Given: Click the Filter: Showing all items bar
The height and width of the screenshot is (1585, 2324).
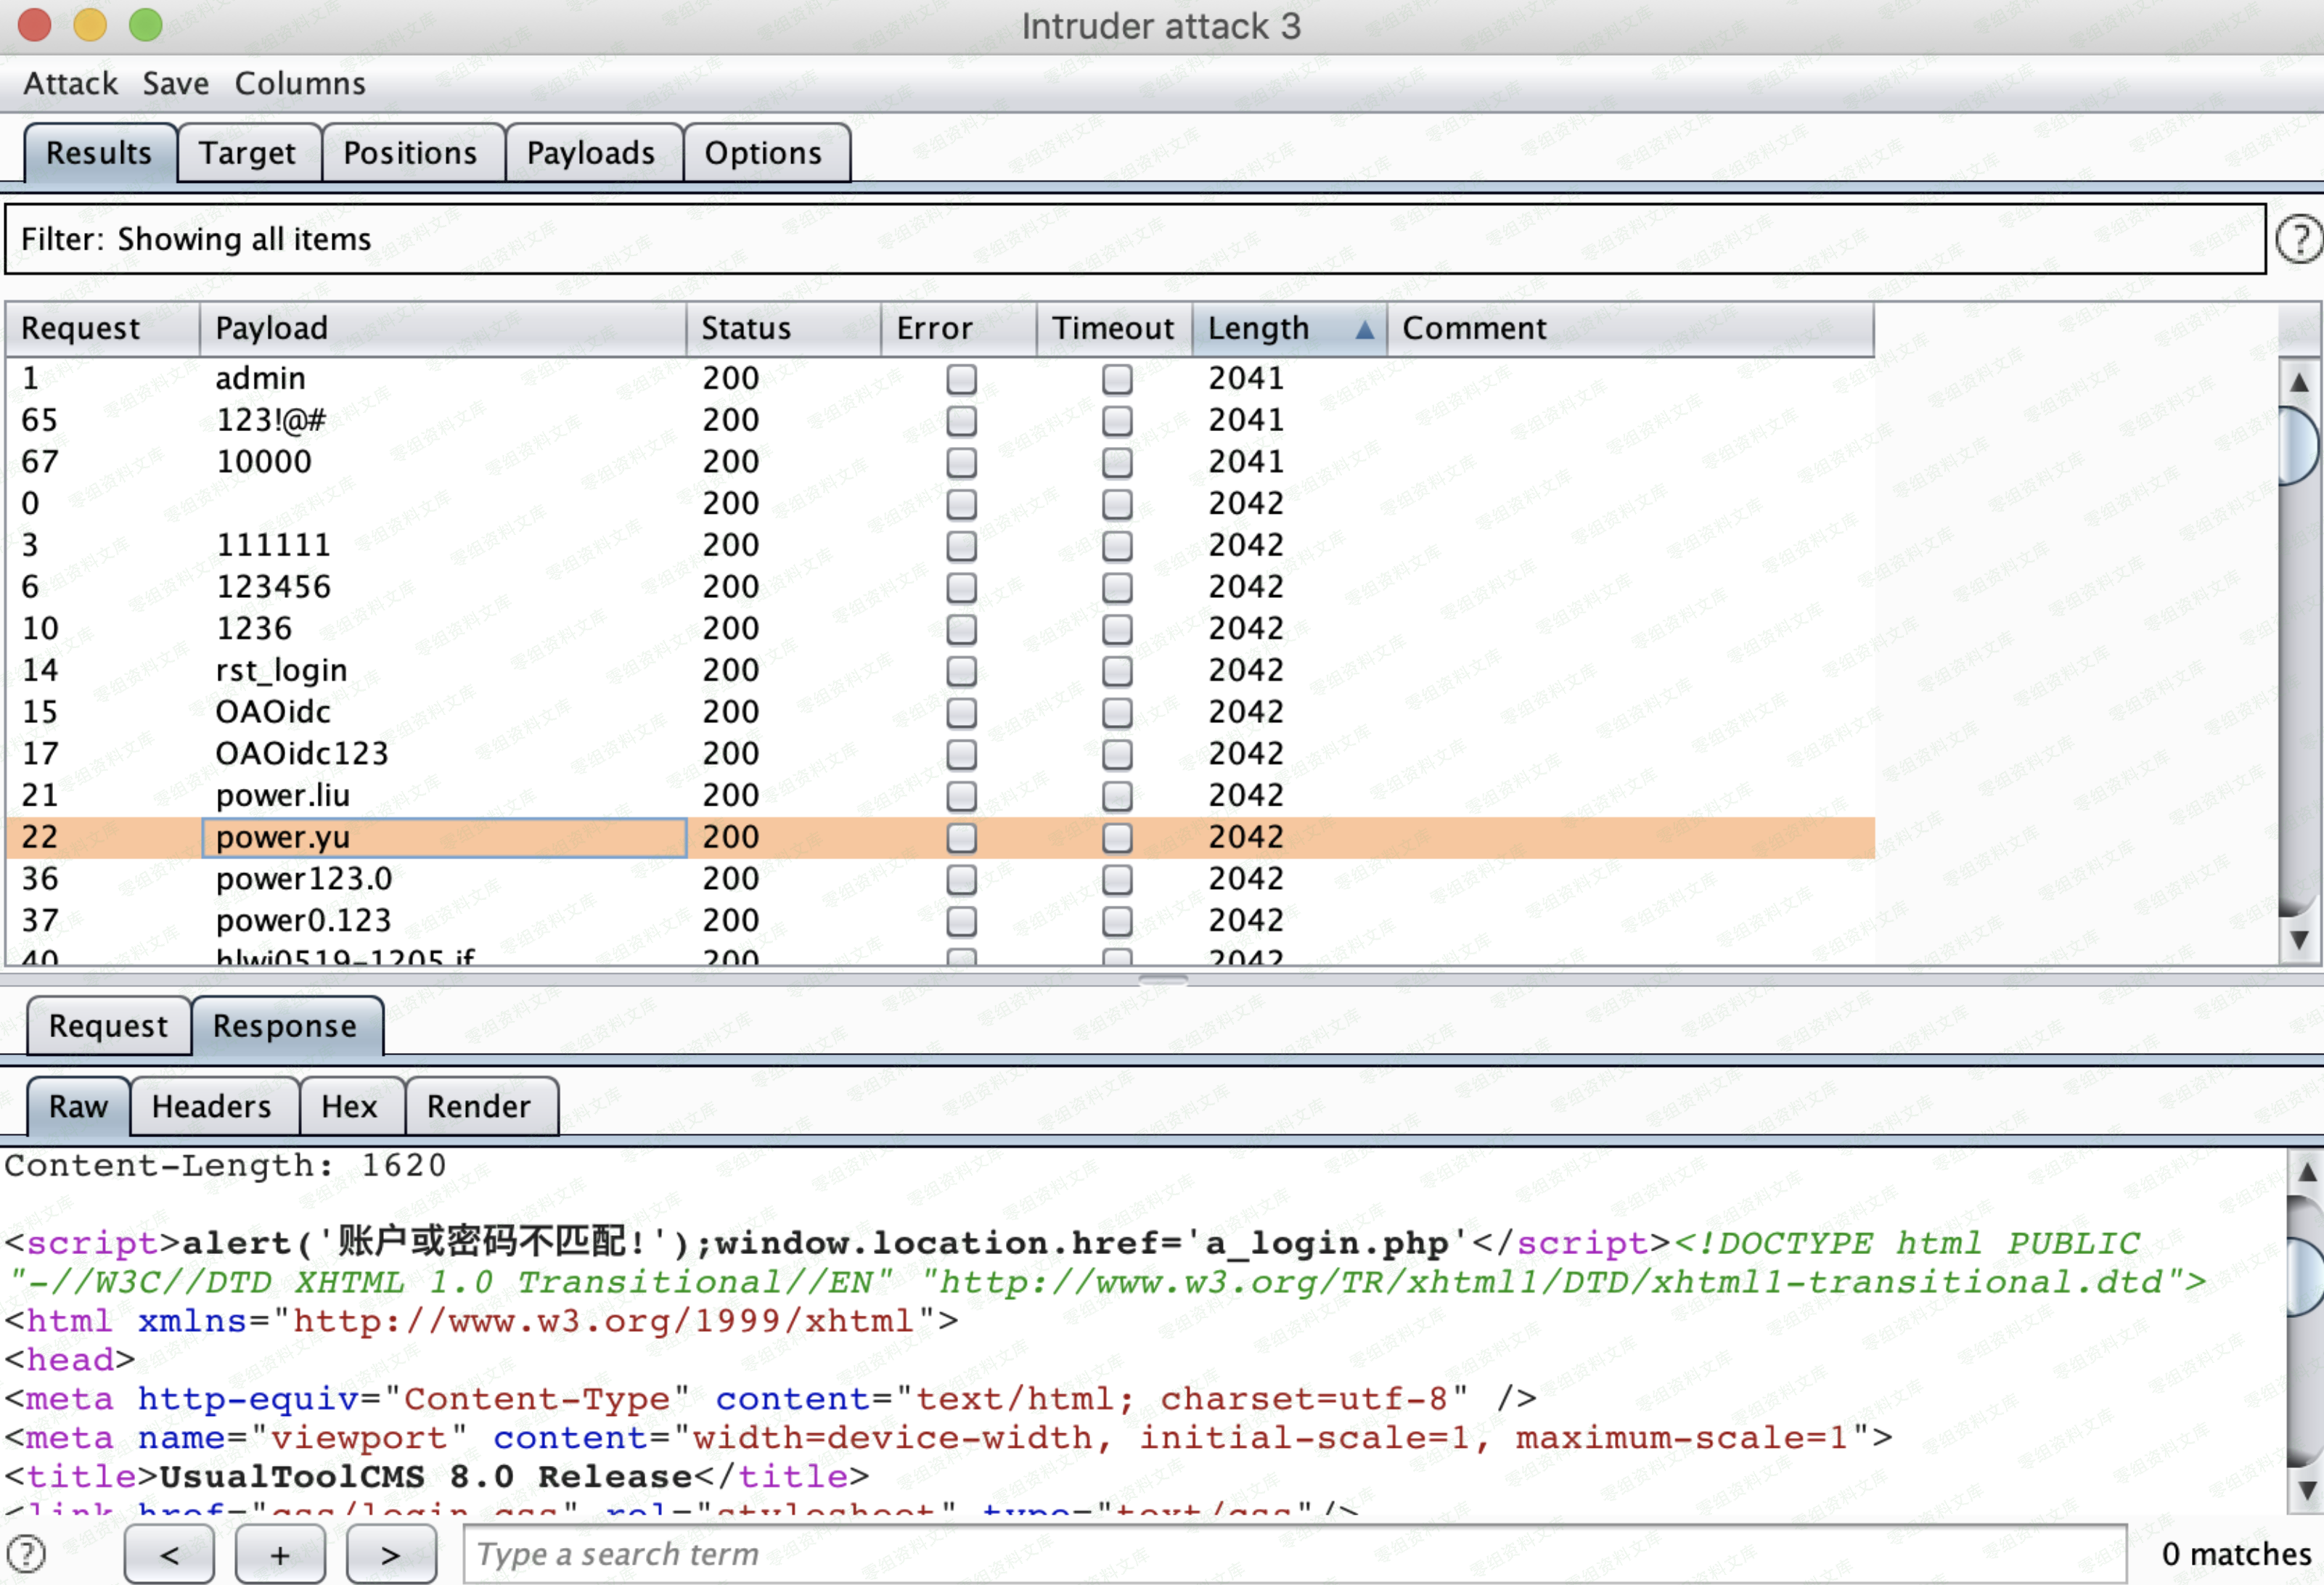Looking at the screenshot, I should [1134, 239].
